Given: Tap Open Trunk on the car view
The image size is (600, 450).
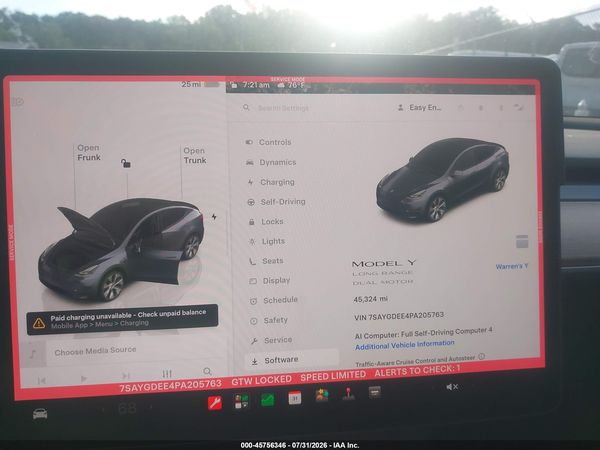Looking at the screenshot, I should pyautogui.click(x=195, y=155).
